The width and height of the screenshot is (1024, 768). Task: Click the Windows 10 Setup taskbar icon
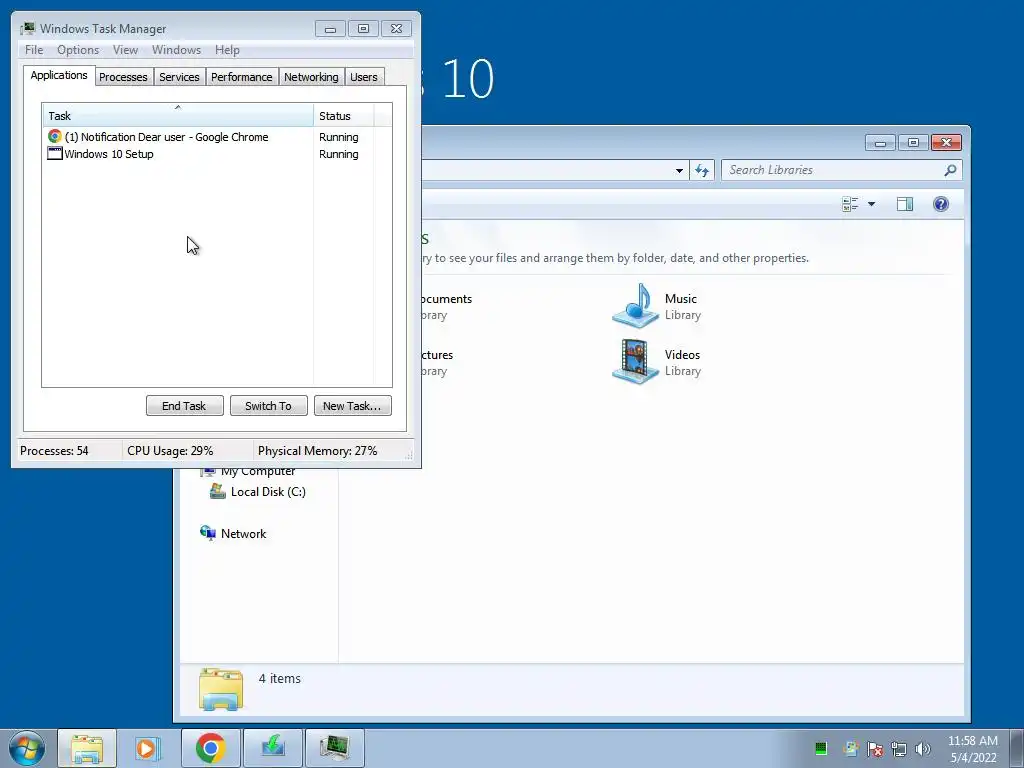tap(273, 748)
